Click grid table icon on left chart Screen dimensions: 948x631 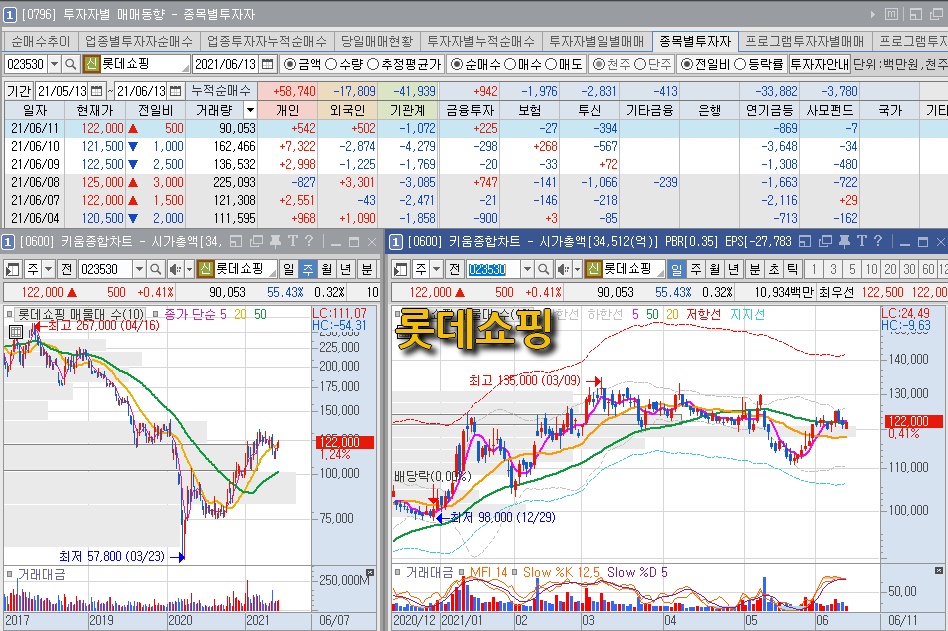[x=16, y=331]
